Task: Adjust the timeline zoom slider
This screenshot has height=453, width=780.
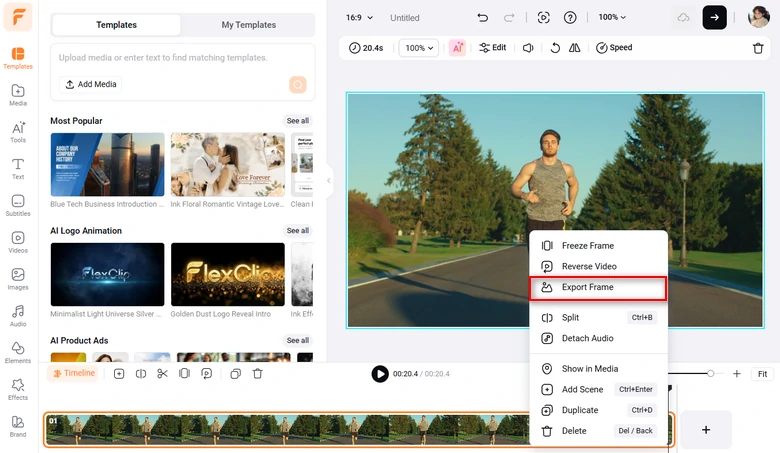Action: [x=710, y=374]
